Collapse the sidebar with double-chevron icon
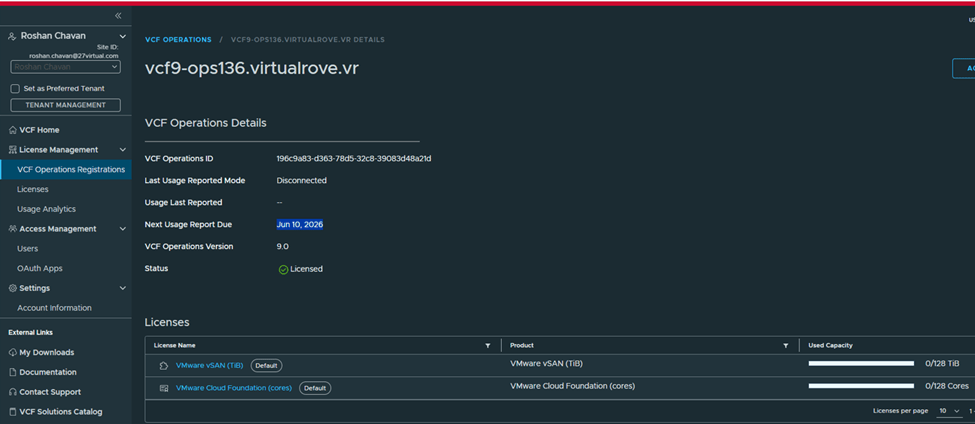Viewport: 975px width, 424px height. click(x=118, y=16)
